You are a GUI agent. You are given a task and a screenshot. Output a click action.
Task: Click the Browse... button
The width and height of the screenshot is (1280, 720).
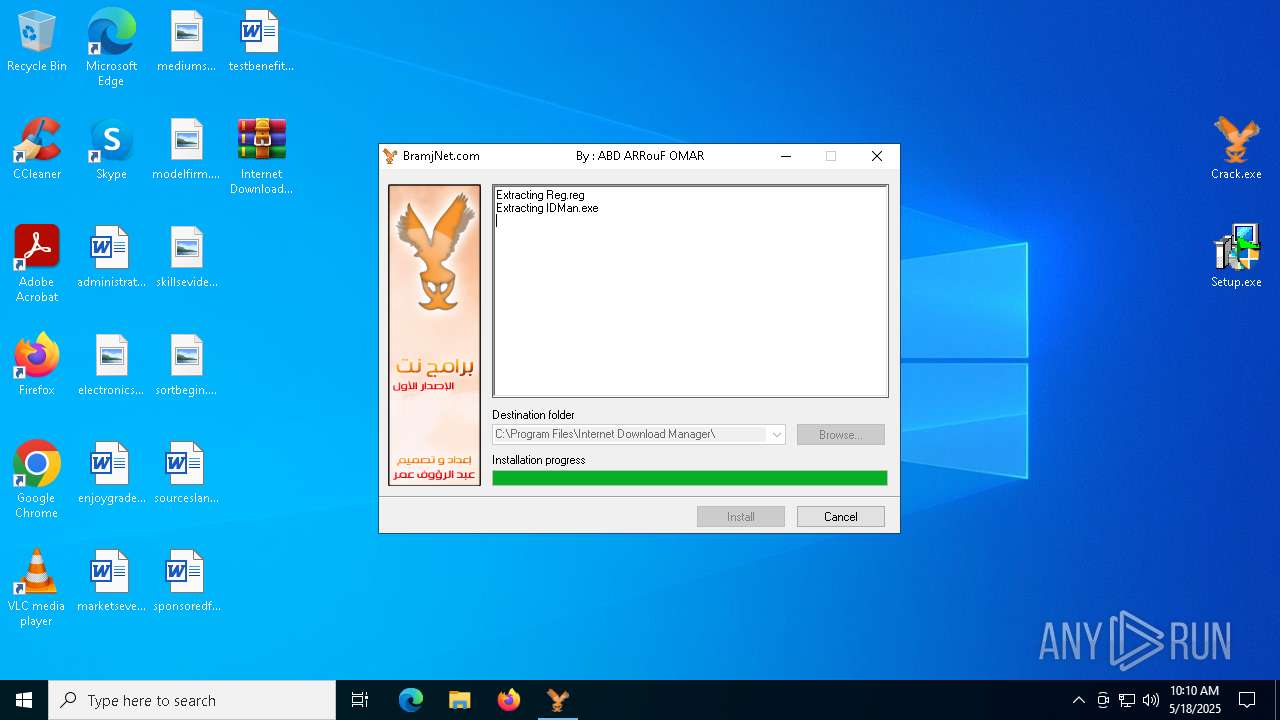point(841,435)
